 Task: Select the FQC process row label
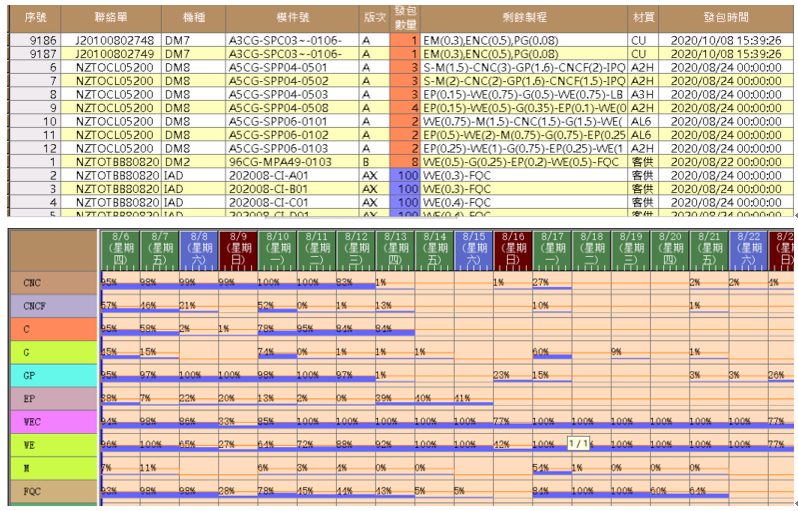point(54,492)
